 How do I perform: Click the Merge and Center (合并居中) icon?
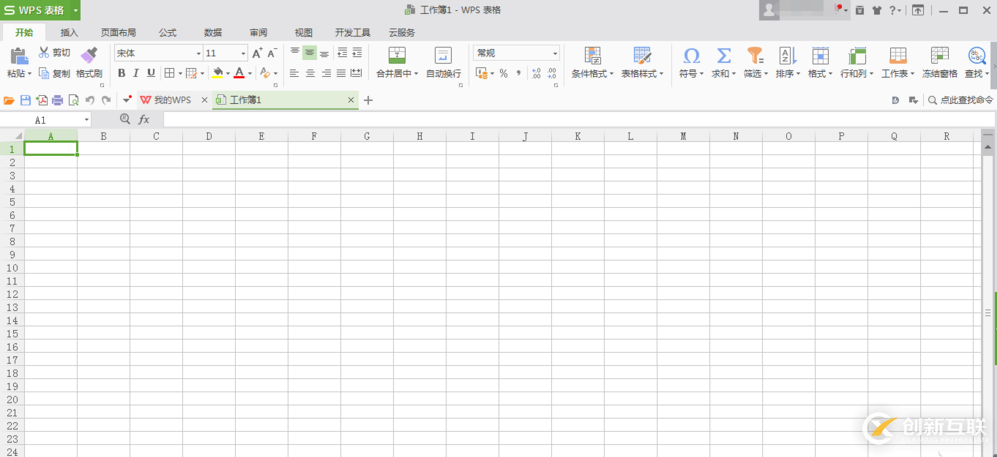397,56
